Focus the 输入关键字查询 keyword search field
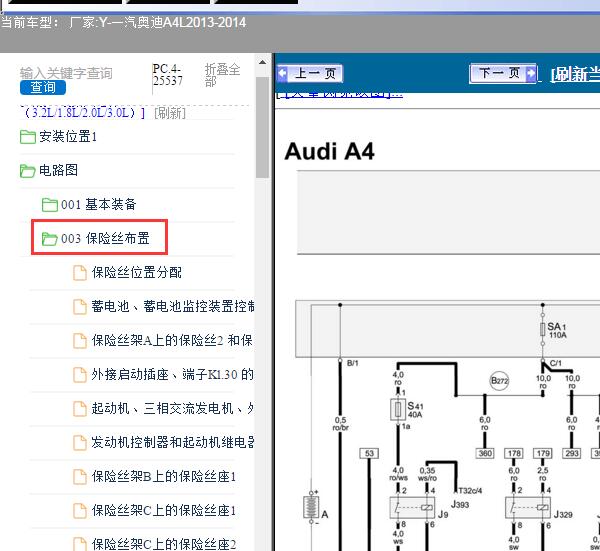600x551 pixels. (x=66, y=73)
